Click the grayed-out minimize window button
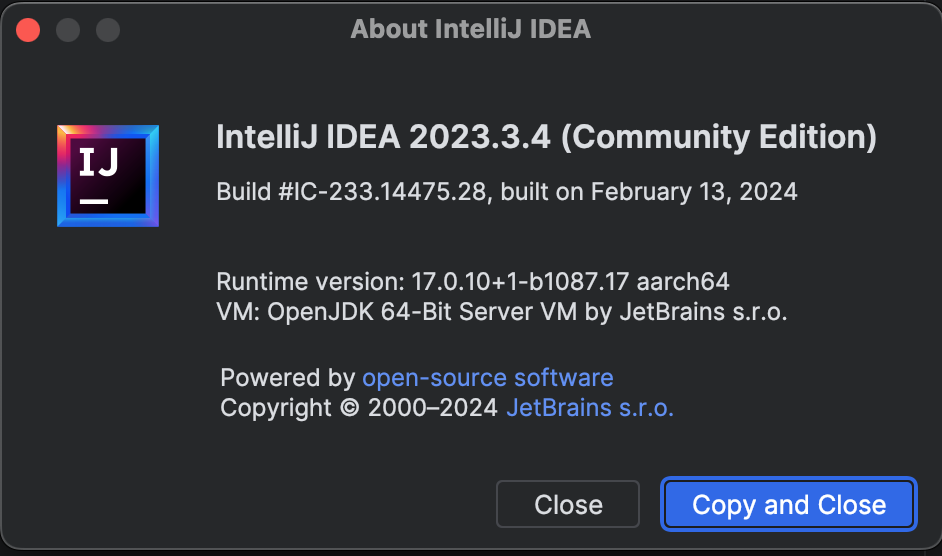Image resolution: width=942 pixels, height=556 pixels. pyautogui.click(x=68, y=30)
